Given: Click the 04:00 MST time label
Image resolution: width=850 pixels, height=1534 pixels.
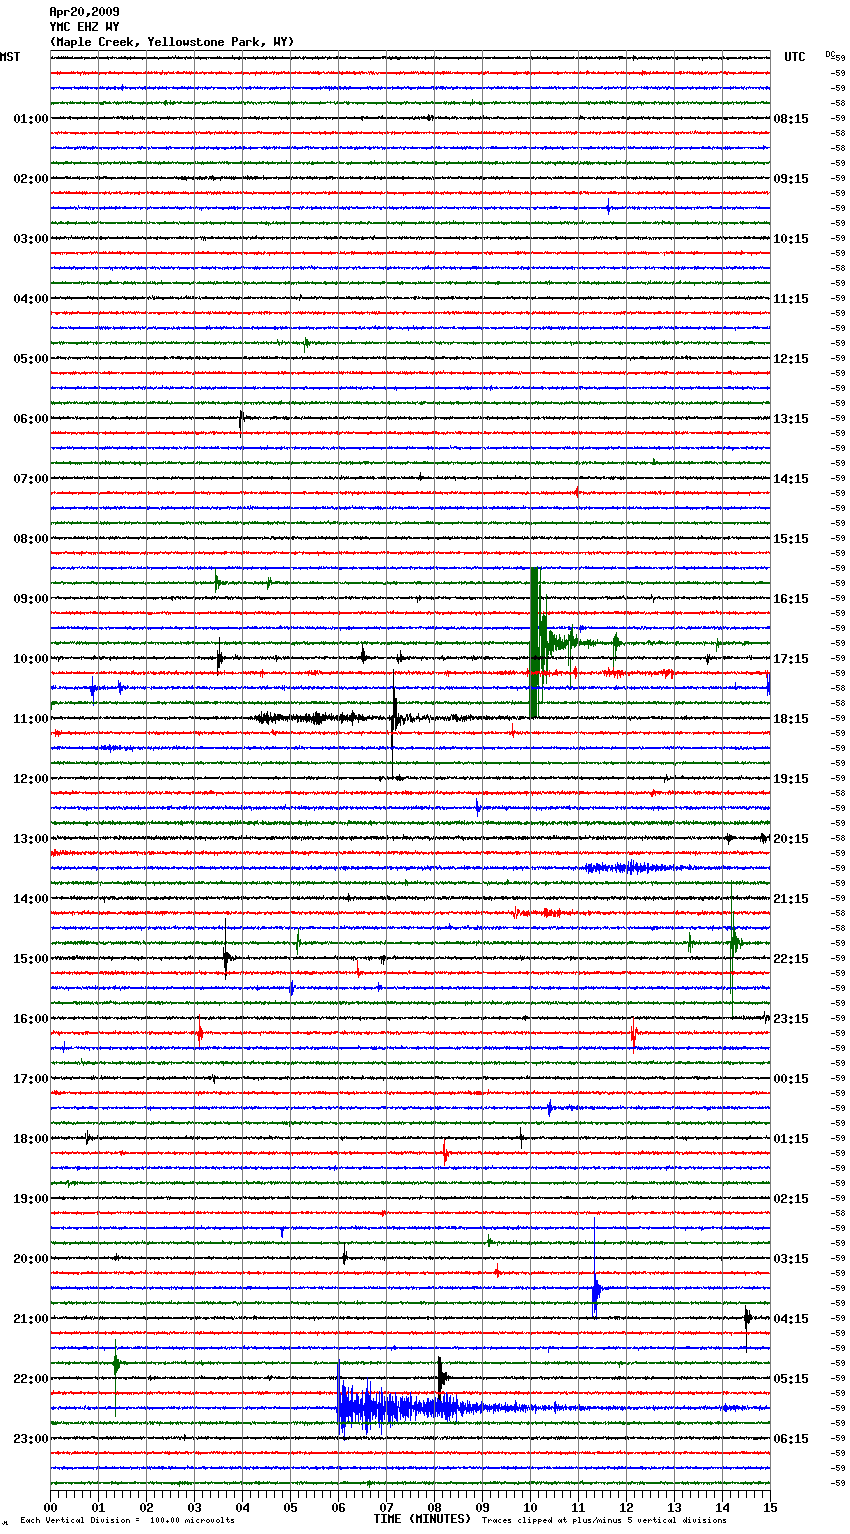Looking at the screenshot, I should [31, 299].
